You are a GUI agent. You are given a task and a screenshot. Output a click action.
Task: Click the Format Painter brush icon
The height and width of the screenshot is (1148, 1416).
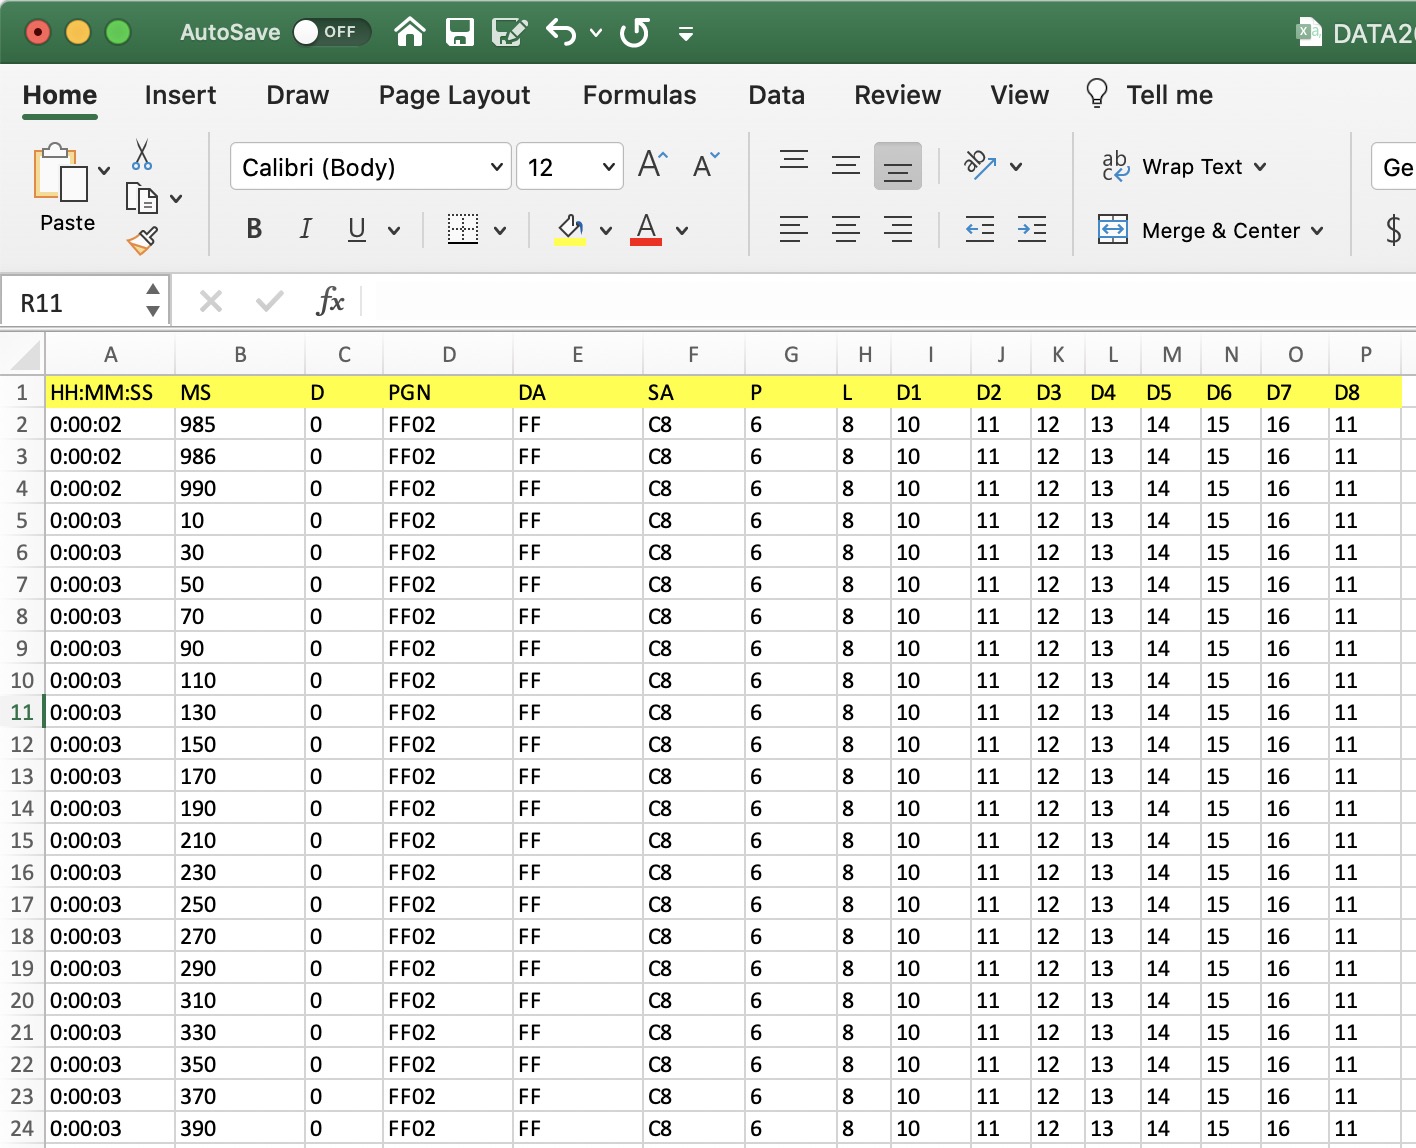pyautogui.click(x=142, y=240)
